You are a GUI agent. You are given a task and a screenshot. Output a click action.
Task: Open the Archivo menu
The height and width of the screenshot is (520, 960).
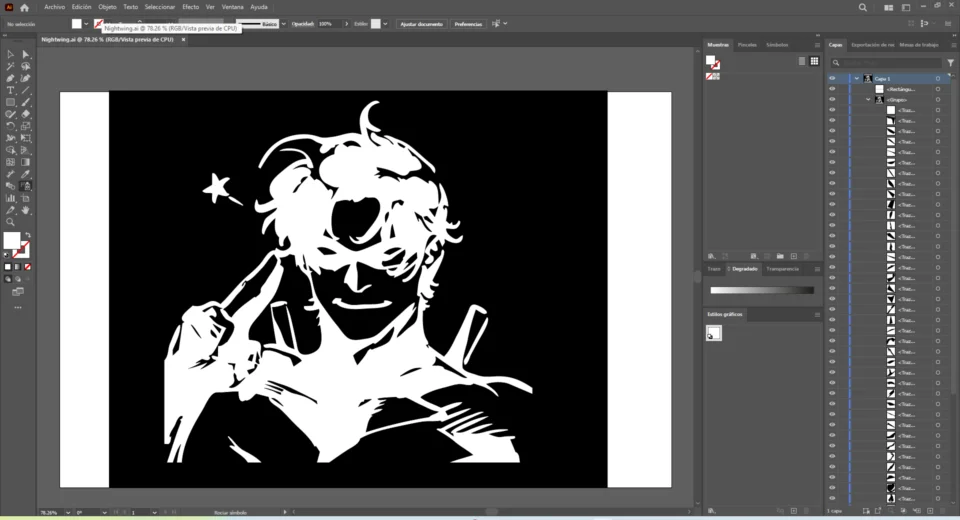[x=54, y=7]
